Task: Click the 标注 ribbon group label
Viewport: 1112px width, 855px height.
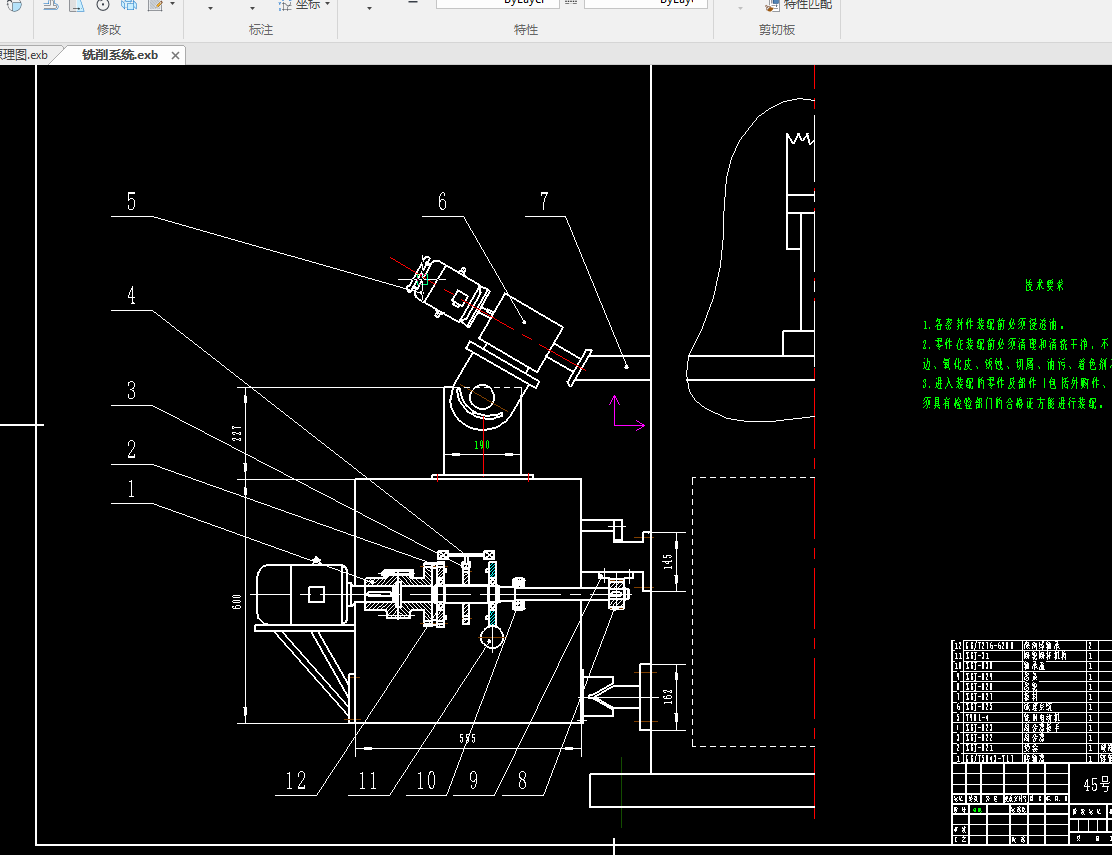Action: point(260,30)
